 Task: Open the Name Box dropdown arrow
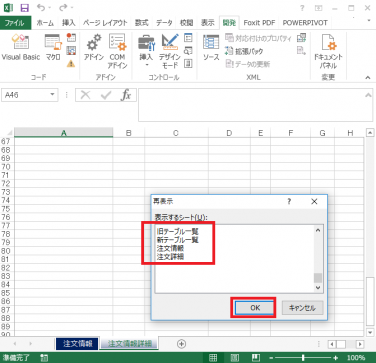pyautogui.click(x=52, y=95)
